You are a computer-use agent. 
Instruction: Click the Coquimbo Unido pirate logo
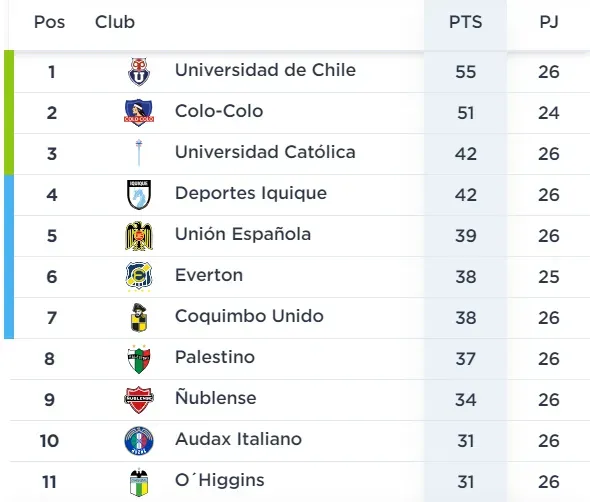pos(139,318)
